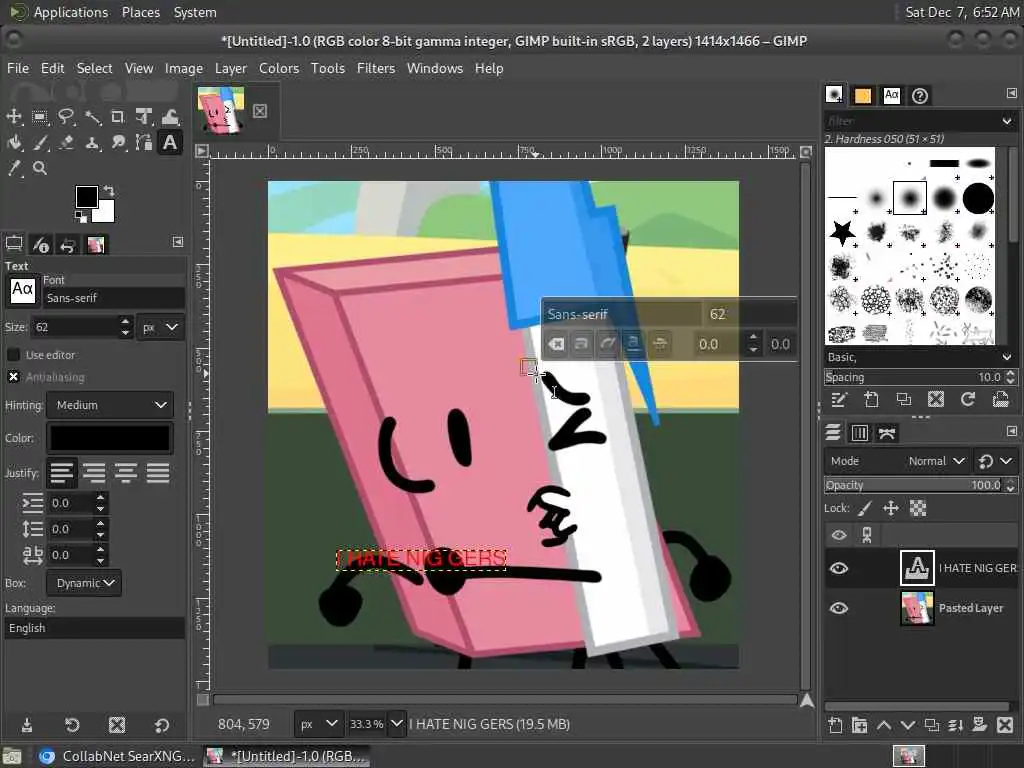
Task: Select the Free Select lasso tool
Action: [x=66, y=117]
